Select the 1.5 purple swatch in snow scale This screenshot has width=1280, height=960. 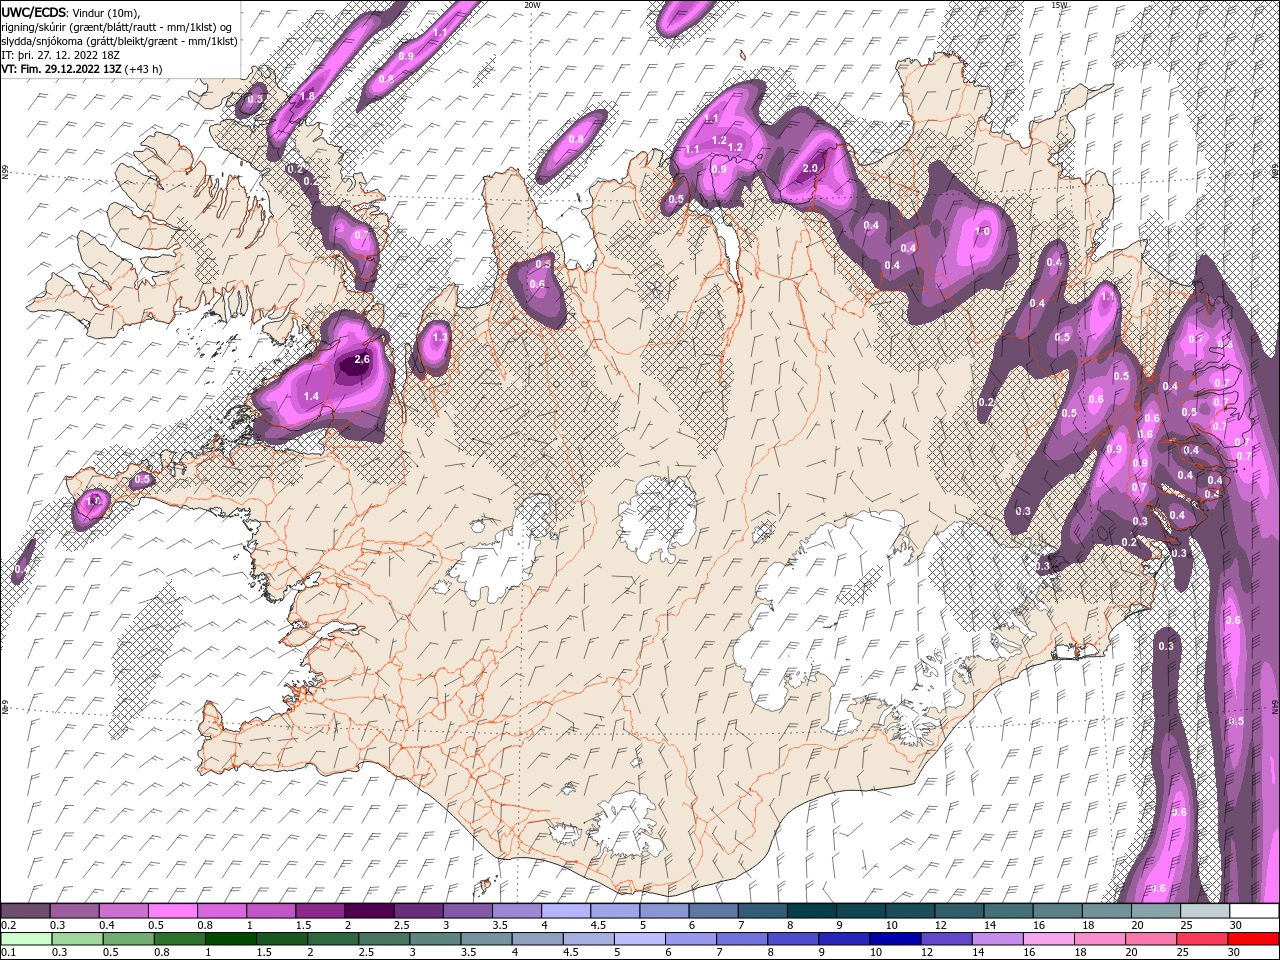(320, 911)
